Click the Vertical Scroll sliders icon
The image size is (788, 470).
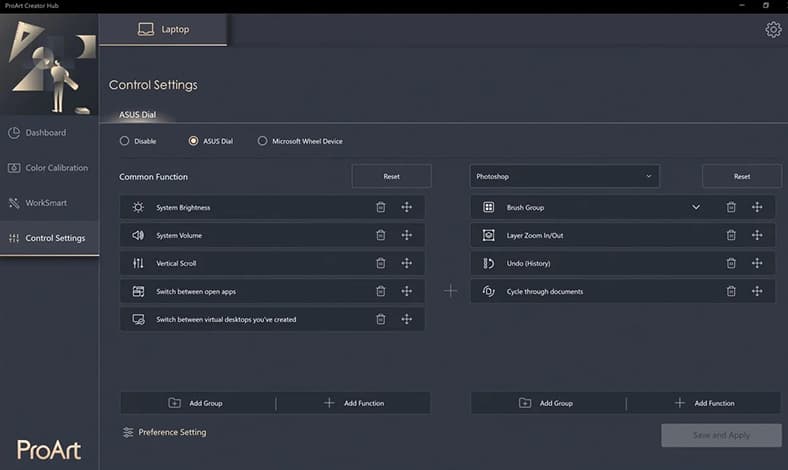point(138,263)
